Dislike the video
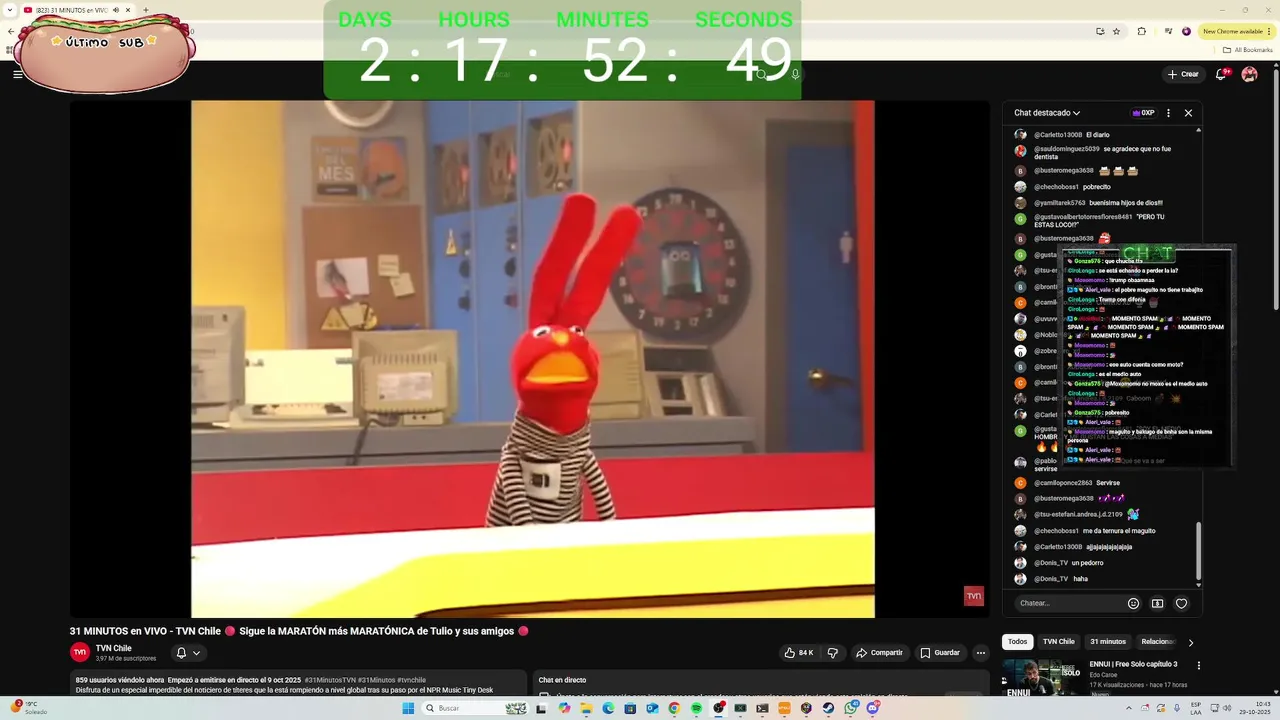 tap(832, 653)
